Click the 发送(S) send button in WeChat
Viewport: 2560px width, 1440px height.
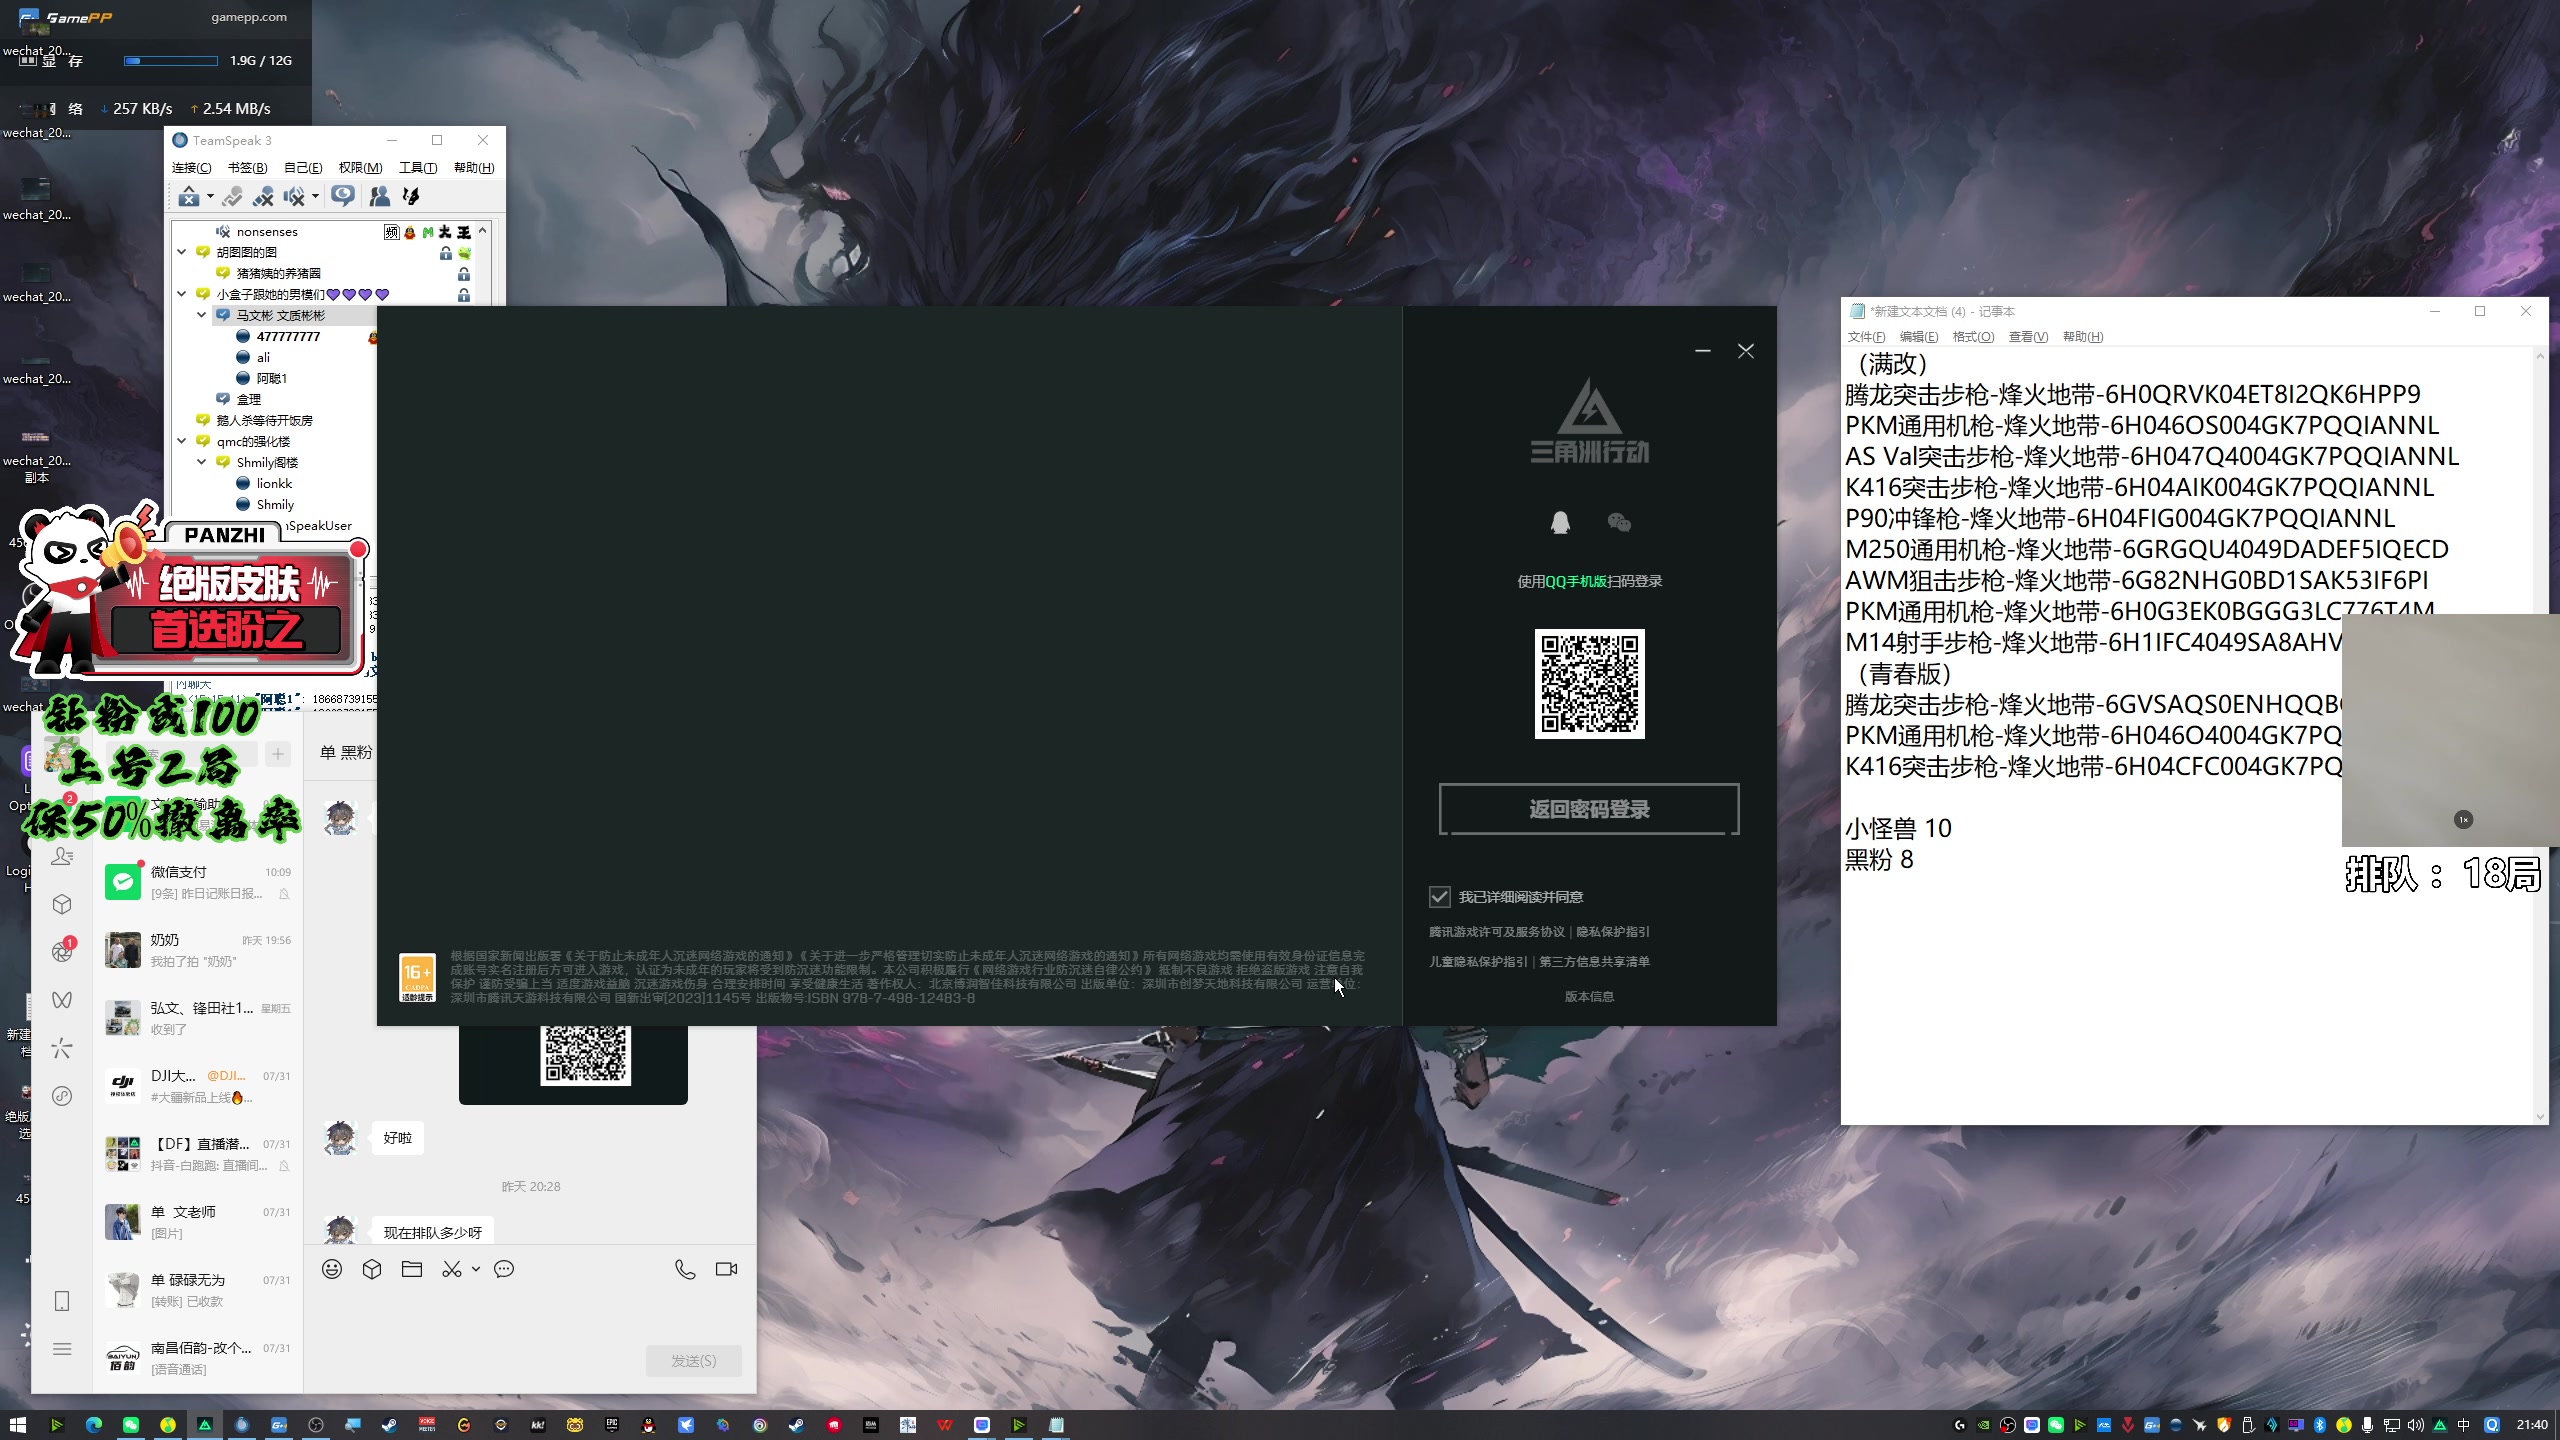pos(693,1361)
